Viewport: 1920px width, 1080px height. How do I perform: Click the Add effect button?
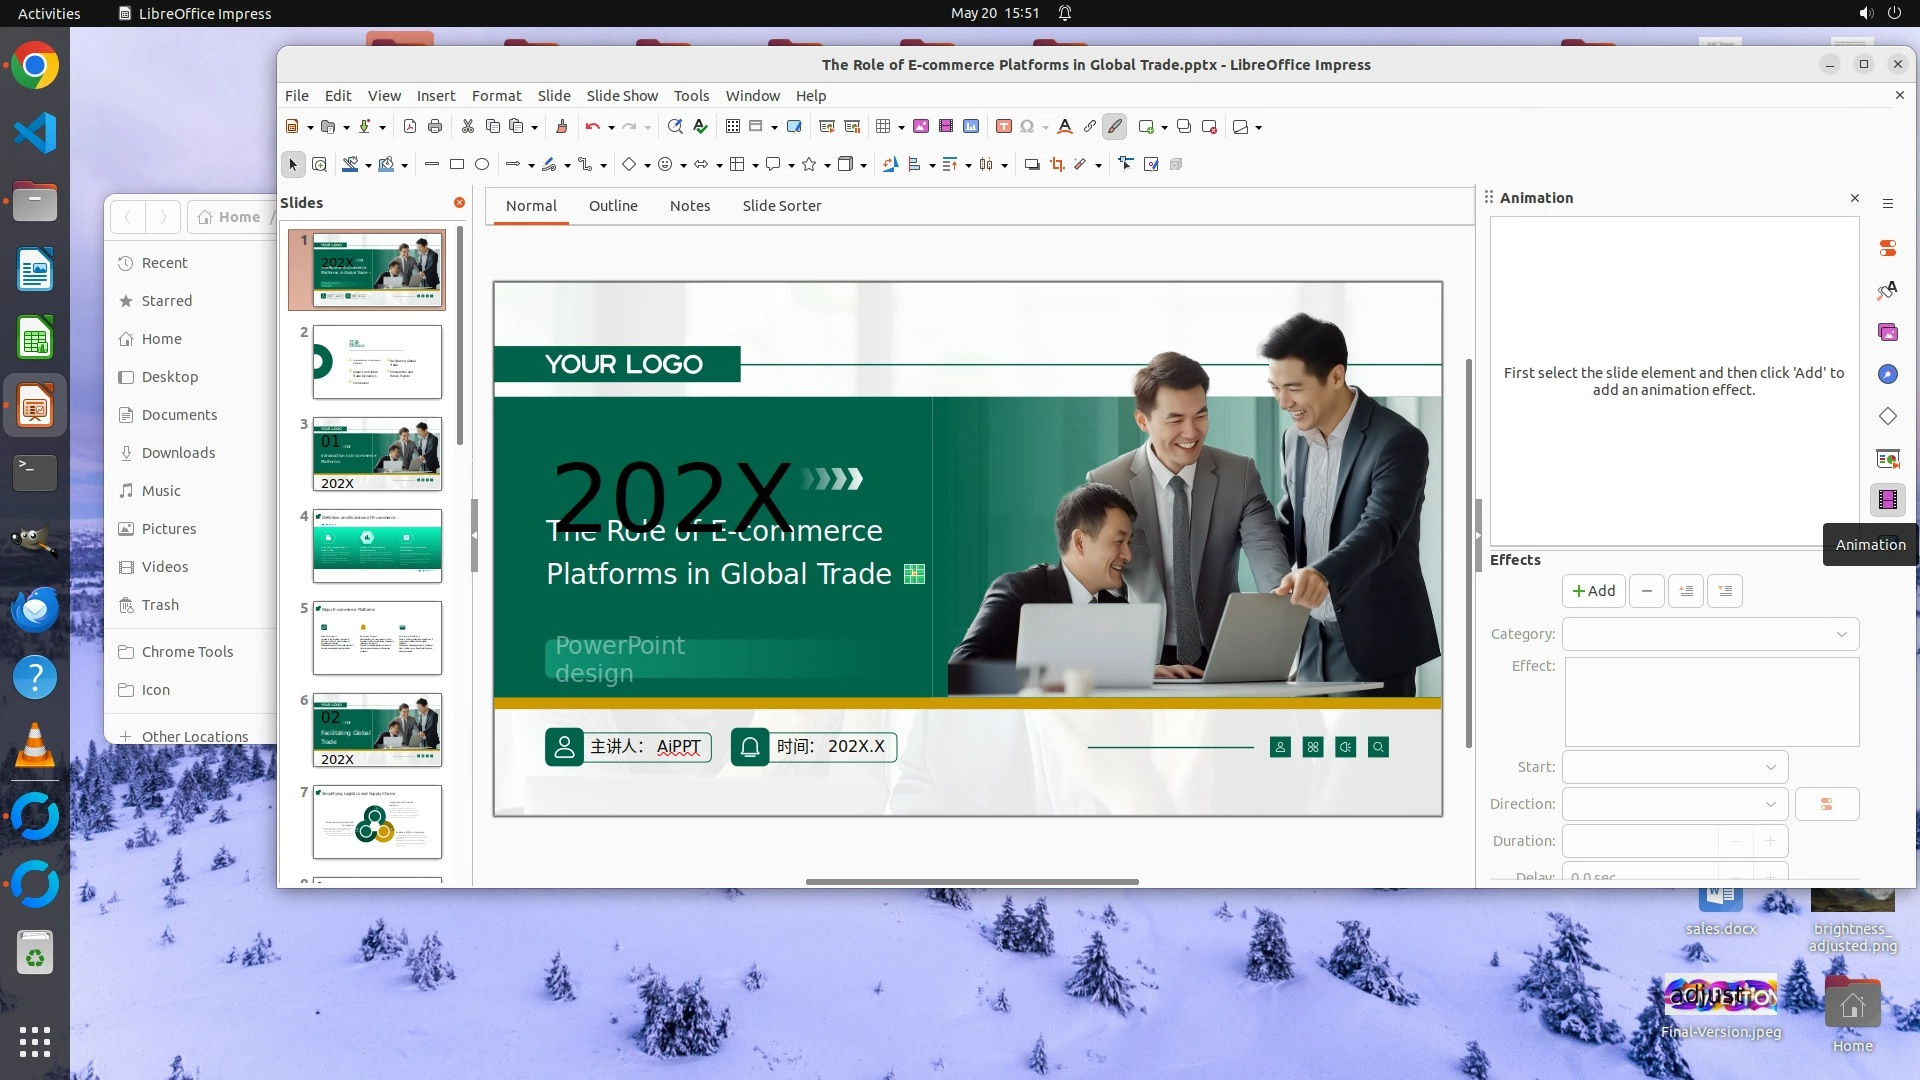1593,591
